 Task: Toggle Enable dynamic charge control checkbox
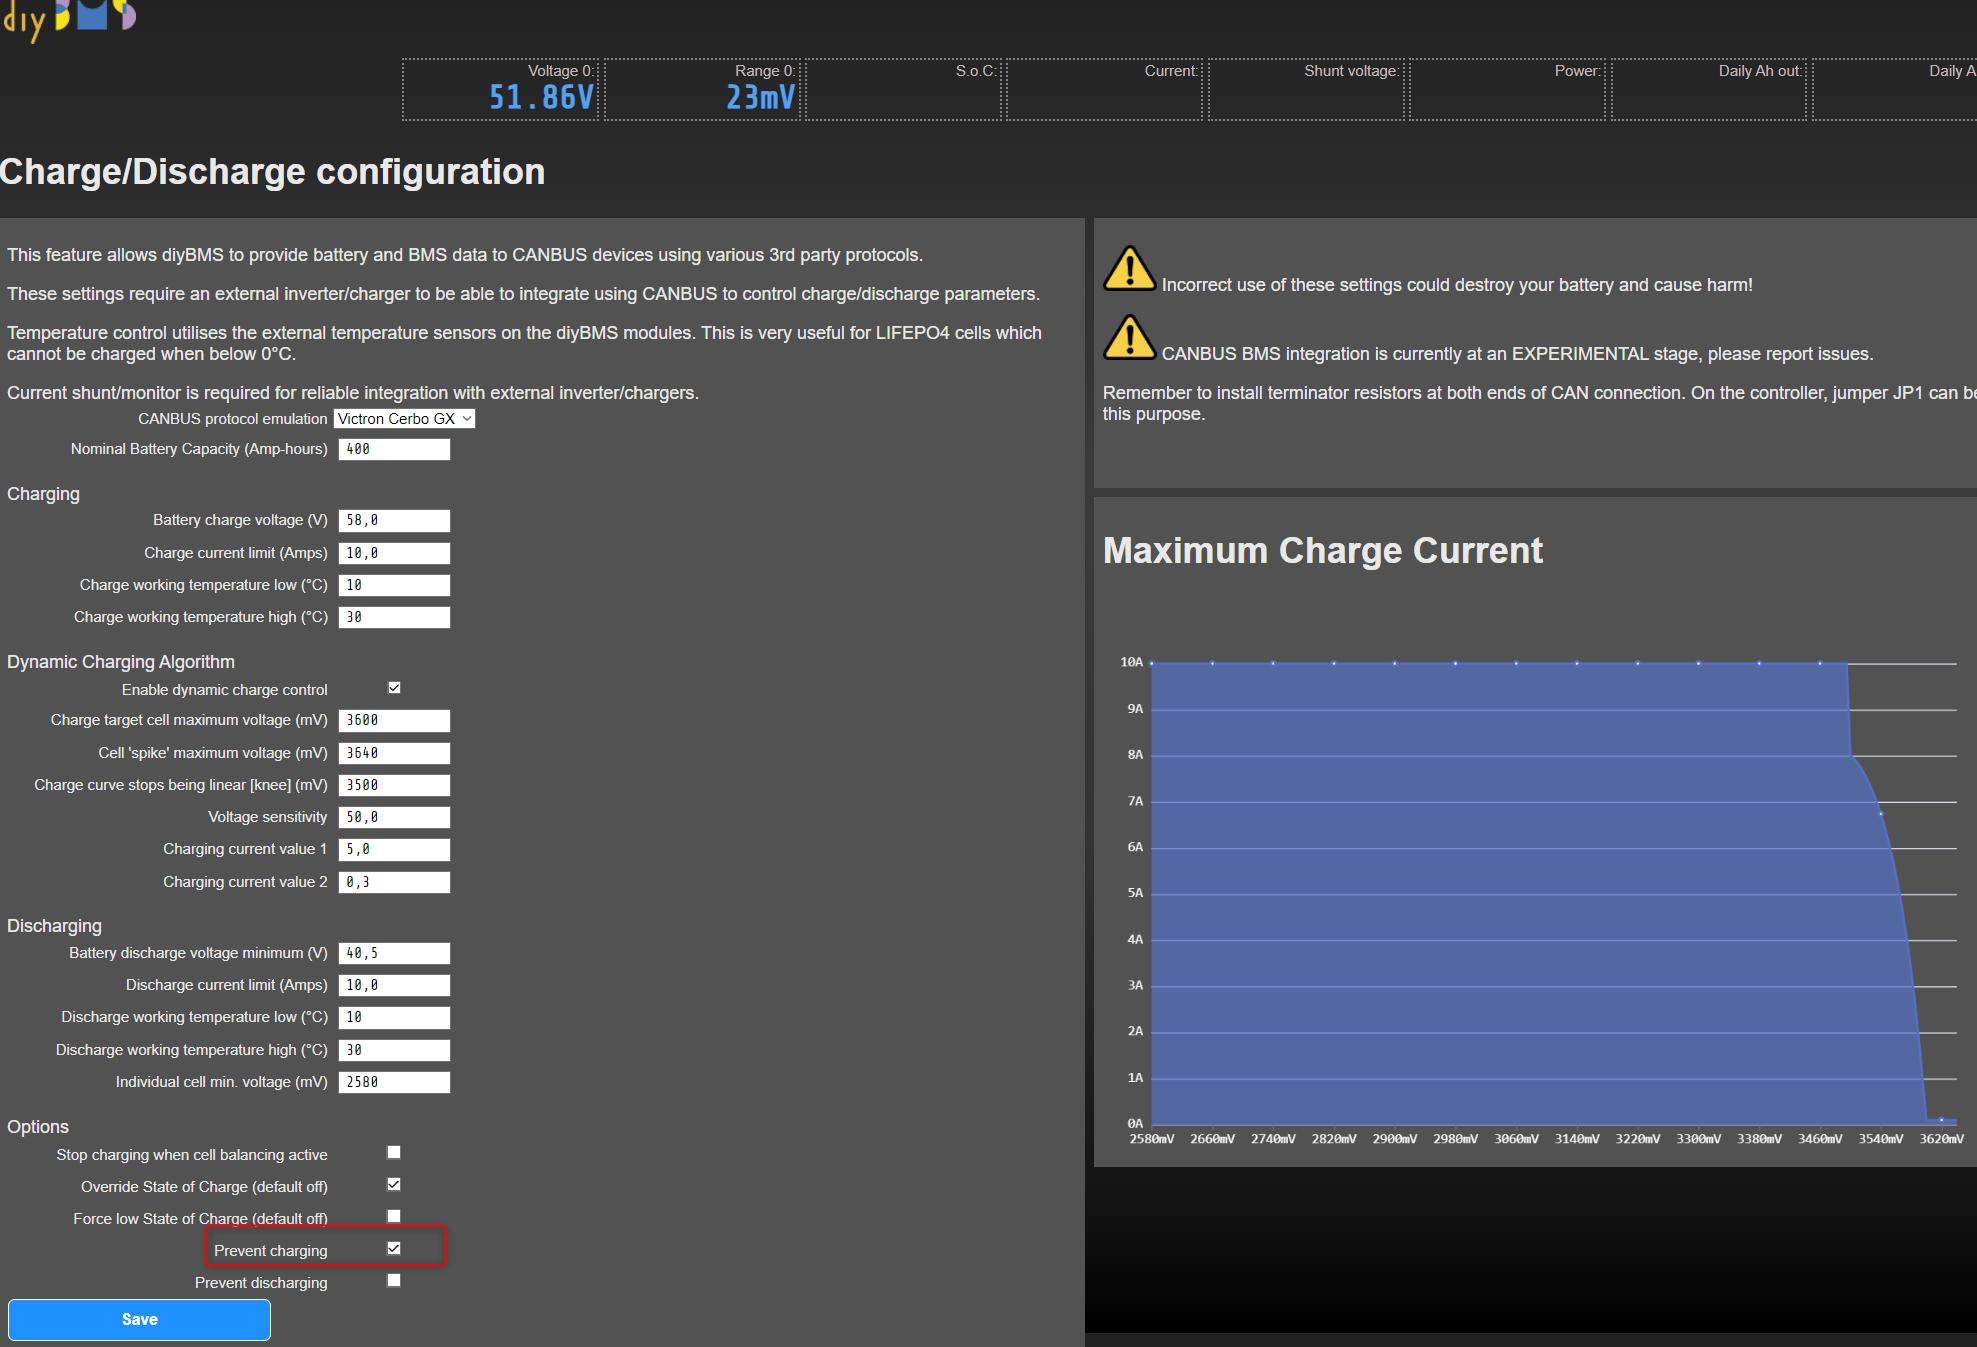point(394,688)
